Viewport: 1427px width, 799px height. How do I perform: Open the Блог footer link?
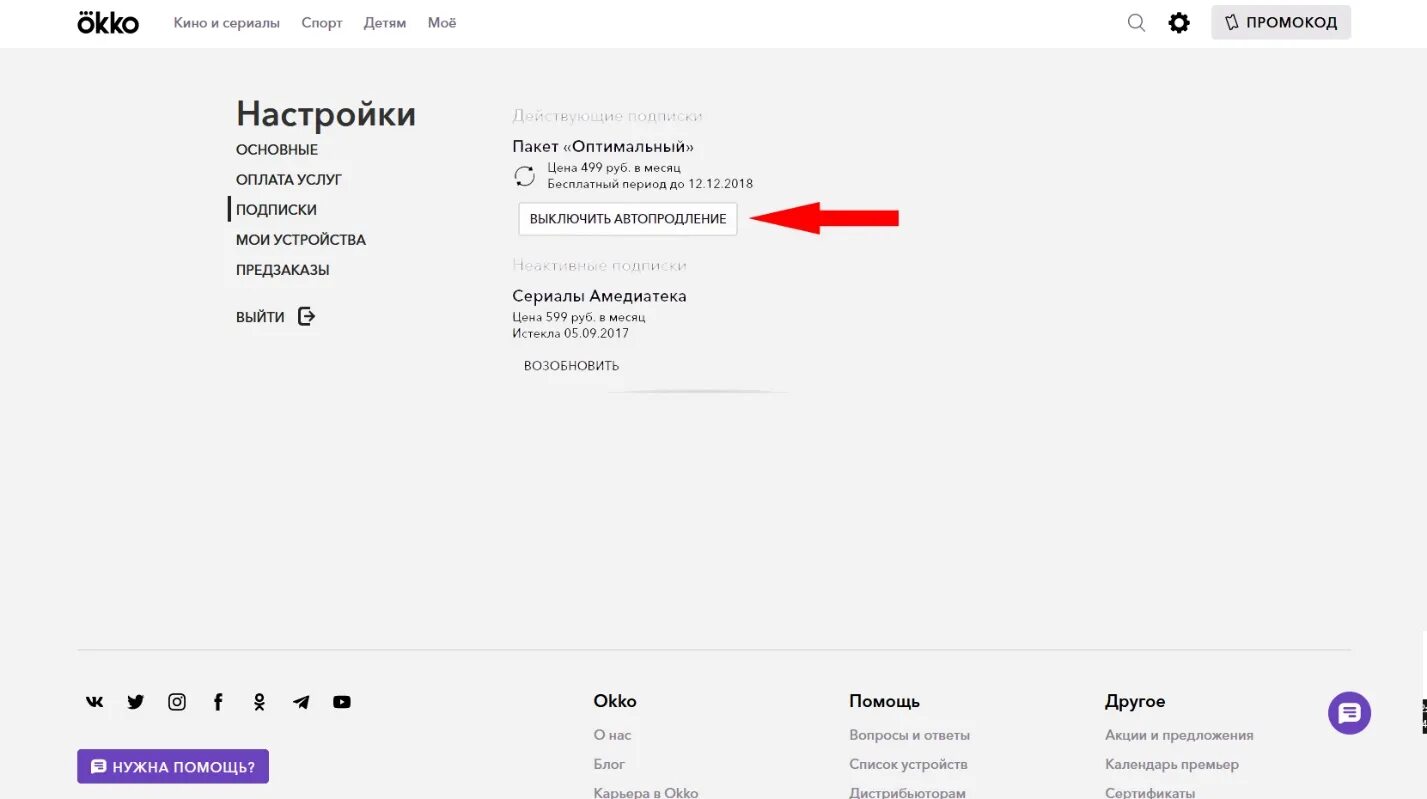click(609, 764)
